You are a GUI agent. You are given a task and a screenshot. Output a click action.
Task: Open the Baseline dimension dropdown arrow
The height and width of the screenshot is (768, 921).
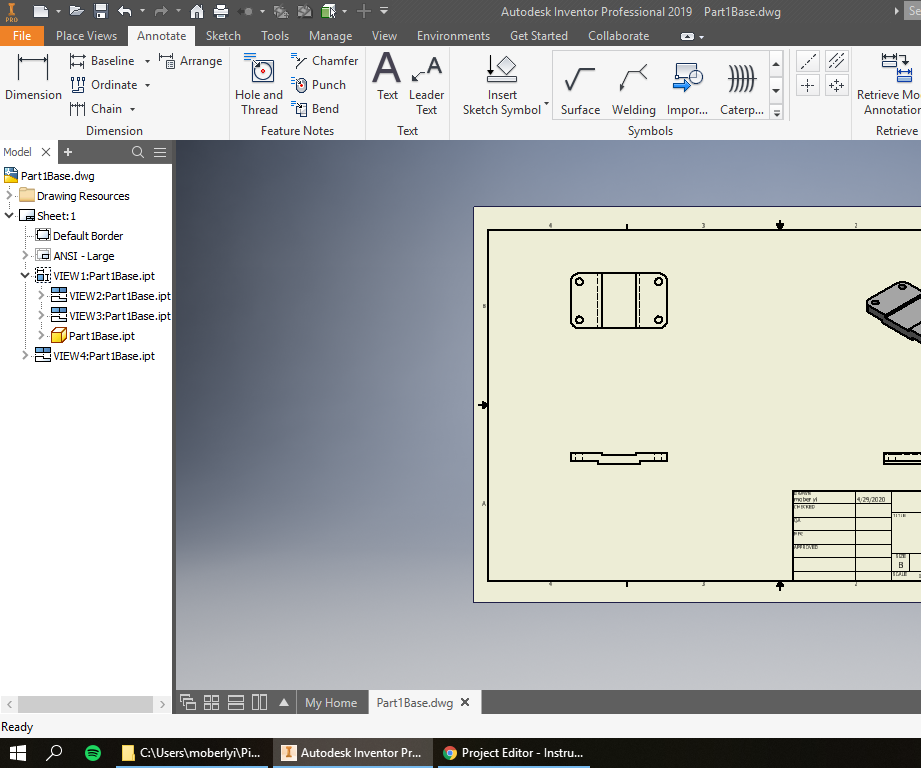[146, 60]
